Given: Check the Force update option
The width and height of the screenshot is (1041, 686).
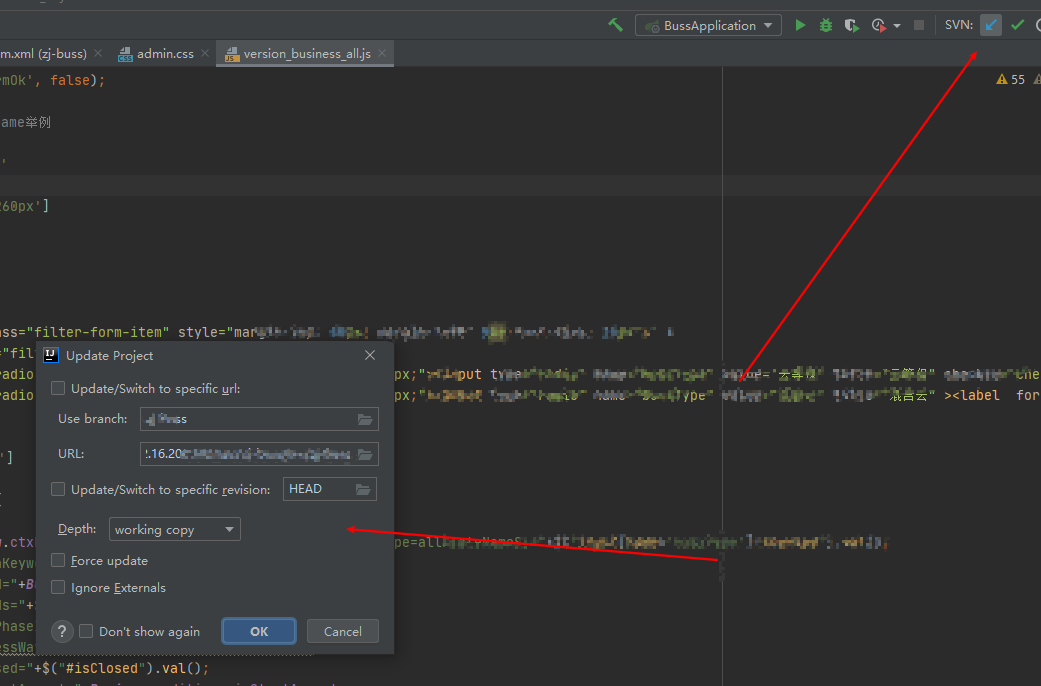Looking at the screenshot, I should point(57,560).
